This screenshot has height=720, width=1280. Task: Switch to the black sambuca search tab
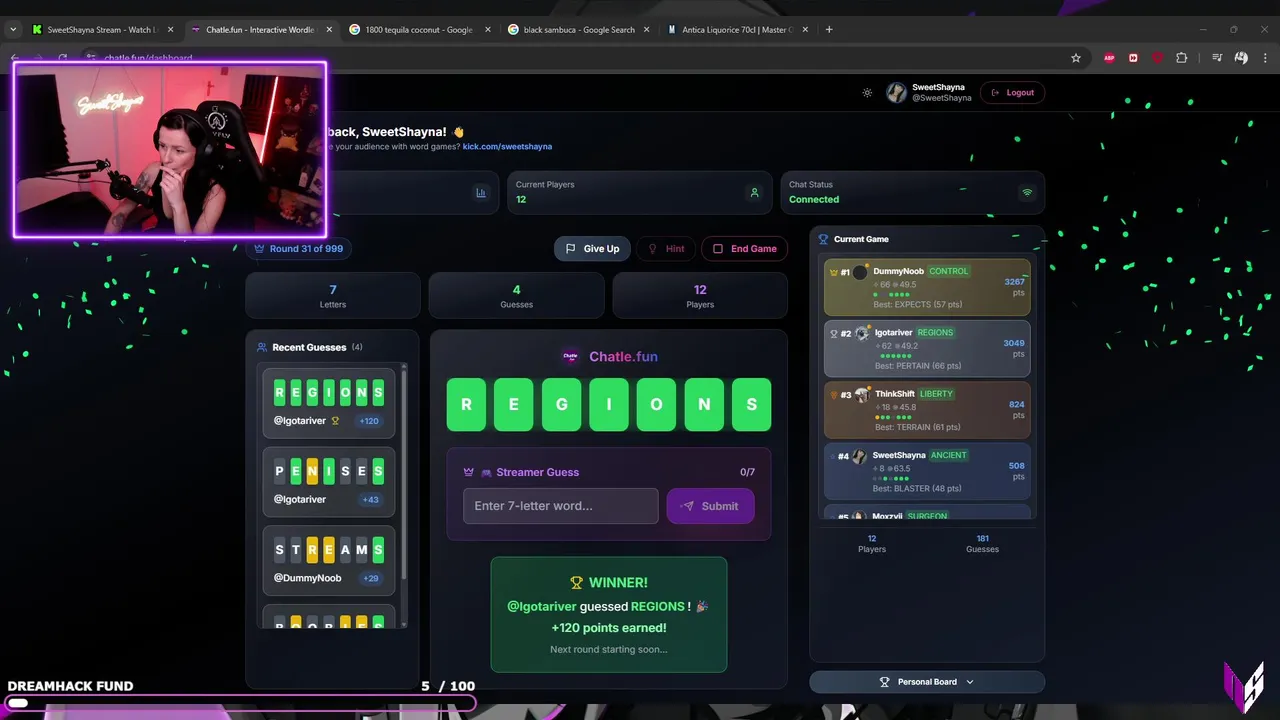click(578, 30)
